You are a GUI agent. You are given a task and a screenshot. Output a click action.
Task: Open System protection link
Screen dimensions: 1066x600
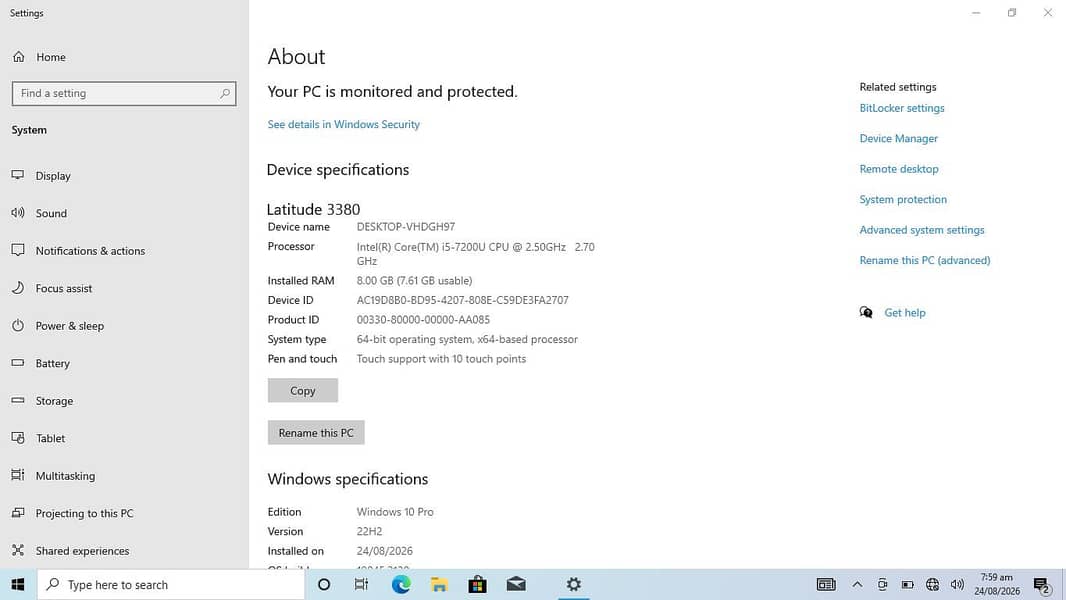(x=903, y=199)
